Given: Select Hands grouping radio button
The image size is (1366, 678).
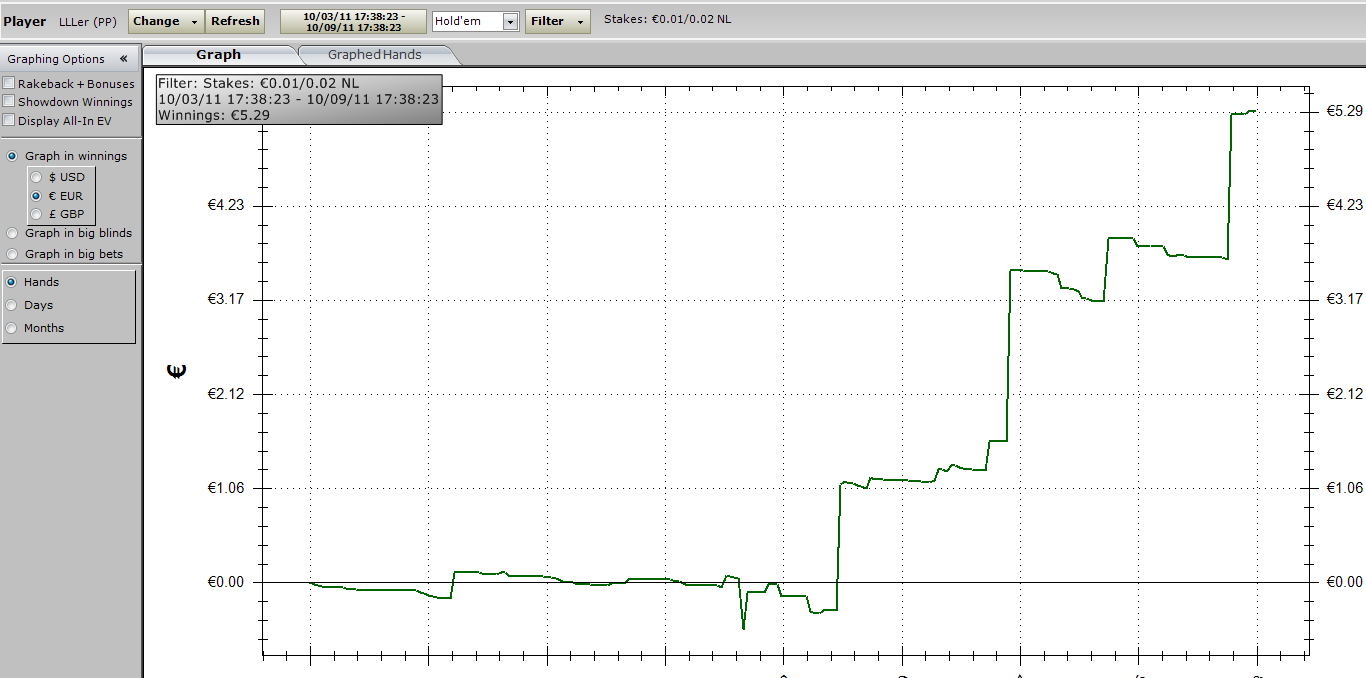Looking at the screenshot, I should click(x=13, y=282).
